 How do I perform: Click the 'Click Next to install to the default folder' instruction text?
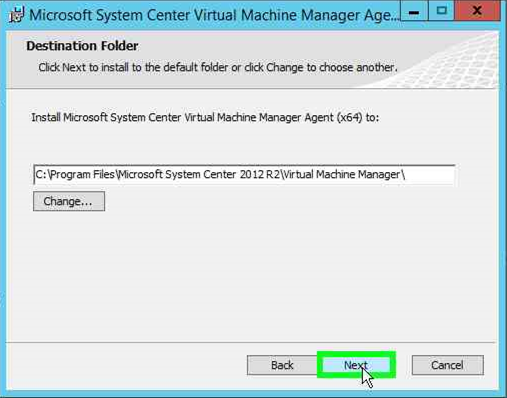click(x=218, y=68)
